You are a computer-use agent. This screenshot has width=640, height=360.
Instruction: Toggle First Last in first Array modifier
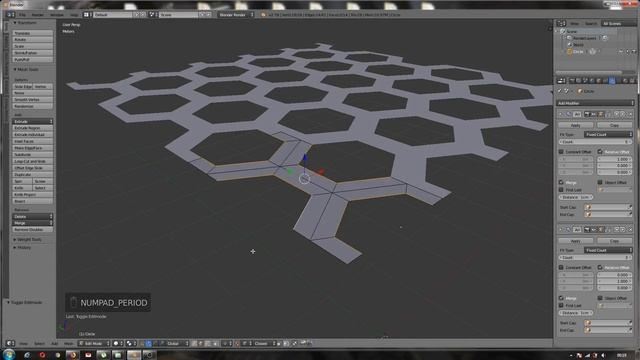pos(561,190)
